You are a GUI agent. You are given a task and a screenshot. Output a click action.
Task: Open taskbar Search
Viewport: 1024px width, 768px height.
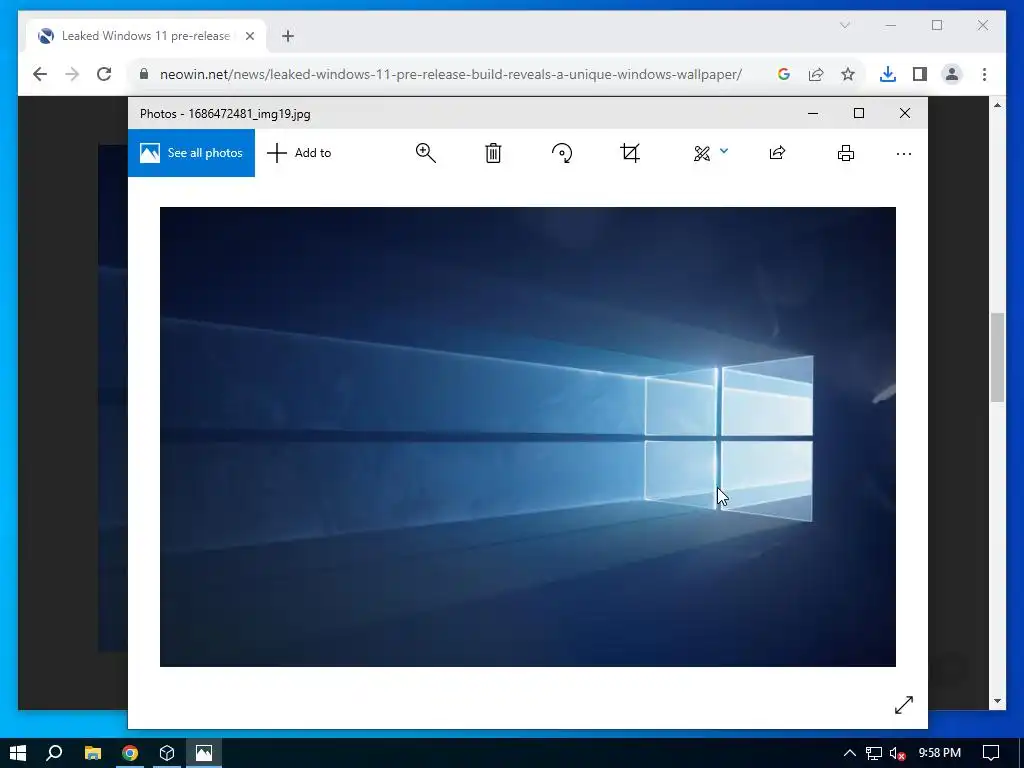tap(55, 753)
